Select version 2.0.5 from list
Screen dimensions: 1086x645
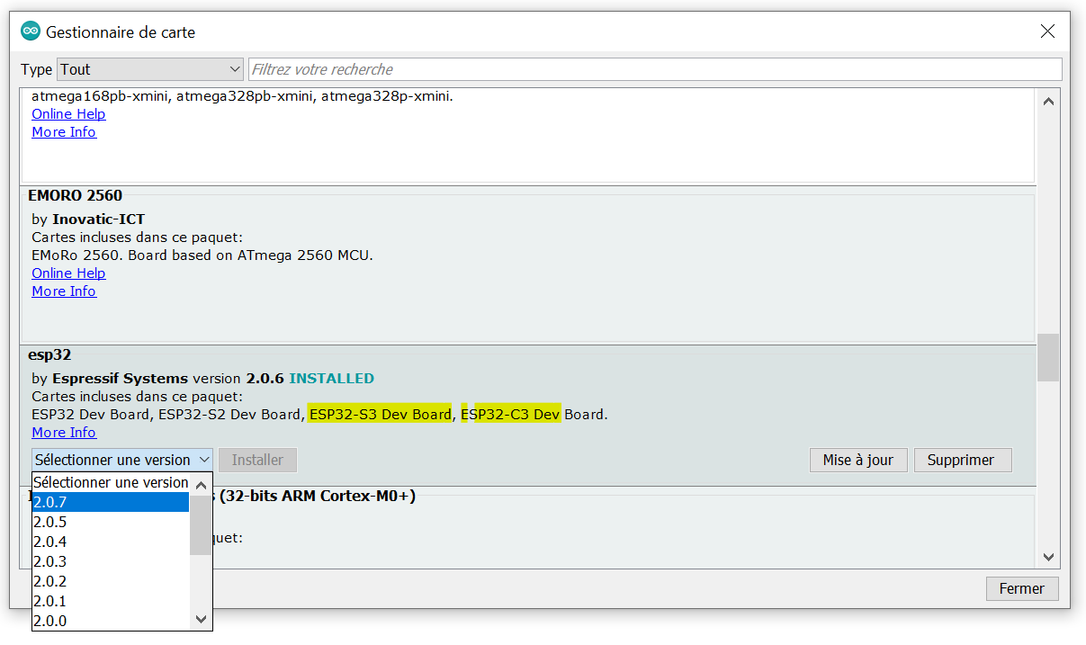click(x=111, y=522)
